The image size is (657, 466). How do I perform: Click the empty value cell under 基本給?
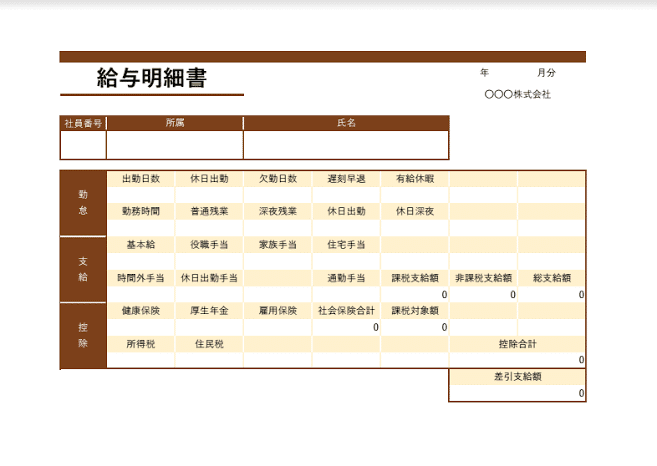[x=141, y=261]
